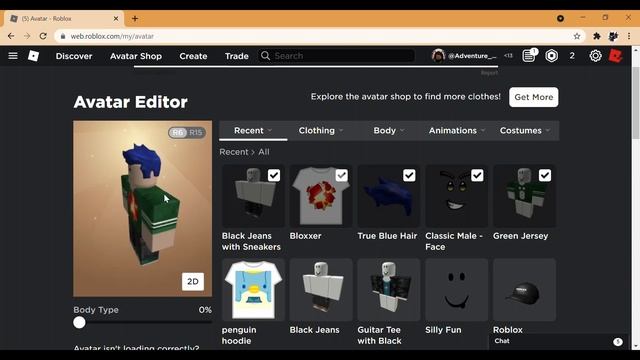Select the R6 rig option
640x360 pixels.
pos(178,133)
